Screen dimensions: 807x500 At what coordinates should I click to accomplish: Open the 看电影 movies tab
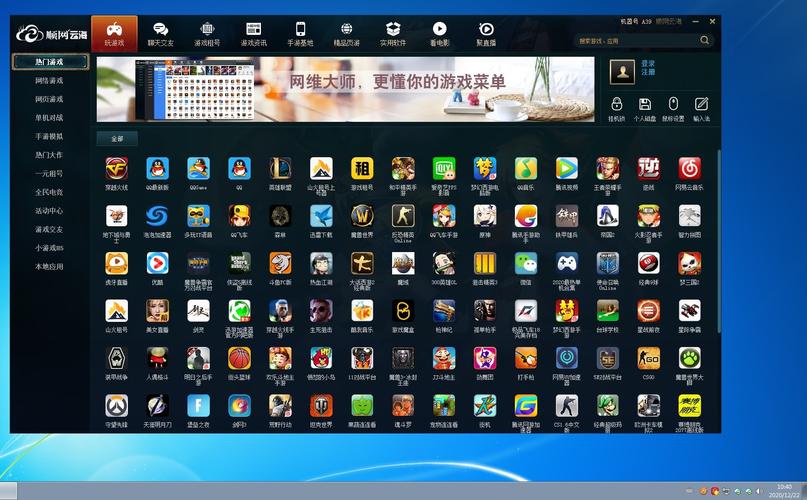(x=440, y=34)
